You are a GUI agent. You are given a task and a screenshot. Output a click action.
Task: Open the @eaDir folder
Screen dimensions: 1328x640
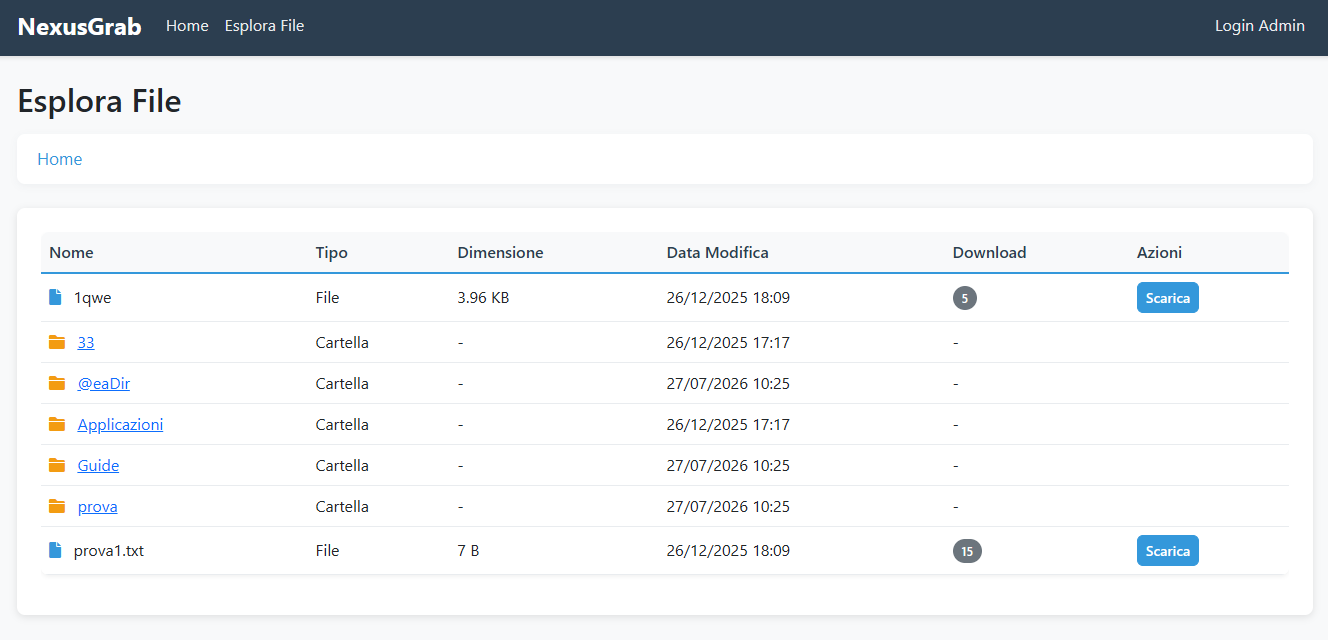pos(104,383)
